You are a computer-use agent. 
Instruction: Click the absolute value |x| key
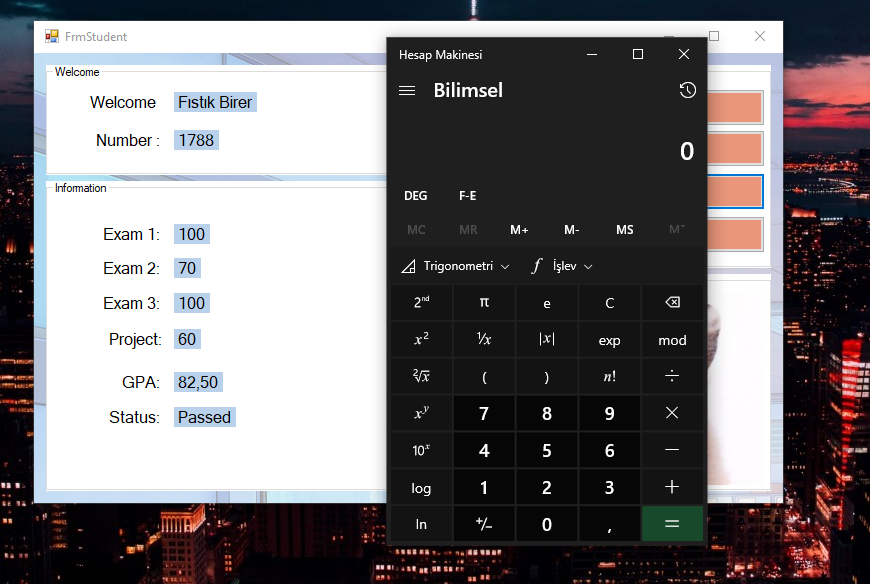[x=547, y=339]
